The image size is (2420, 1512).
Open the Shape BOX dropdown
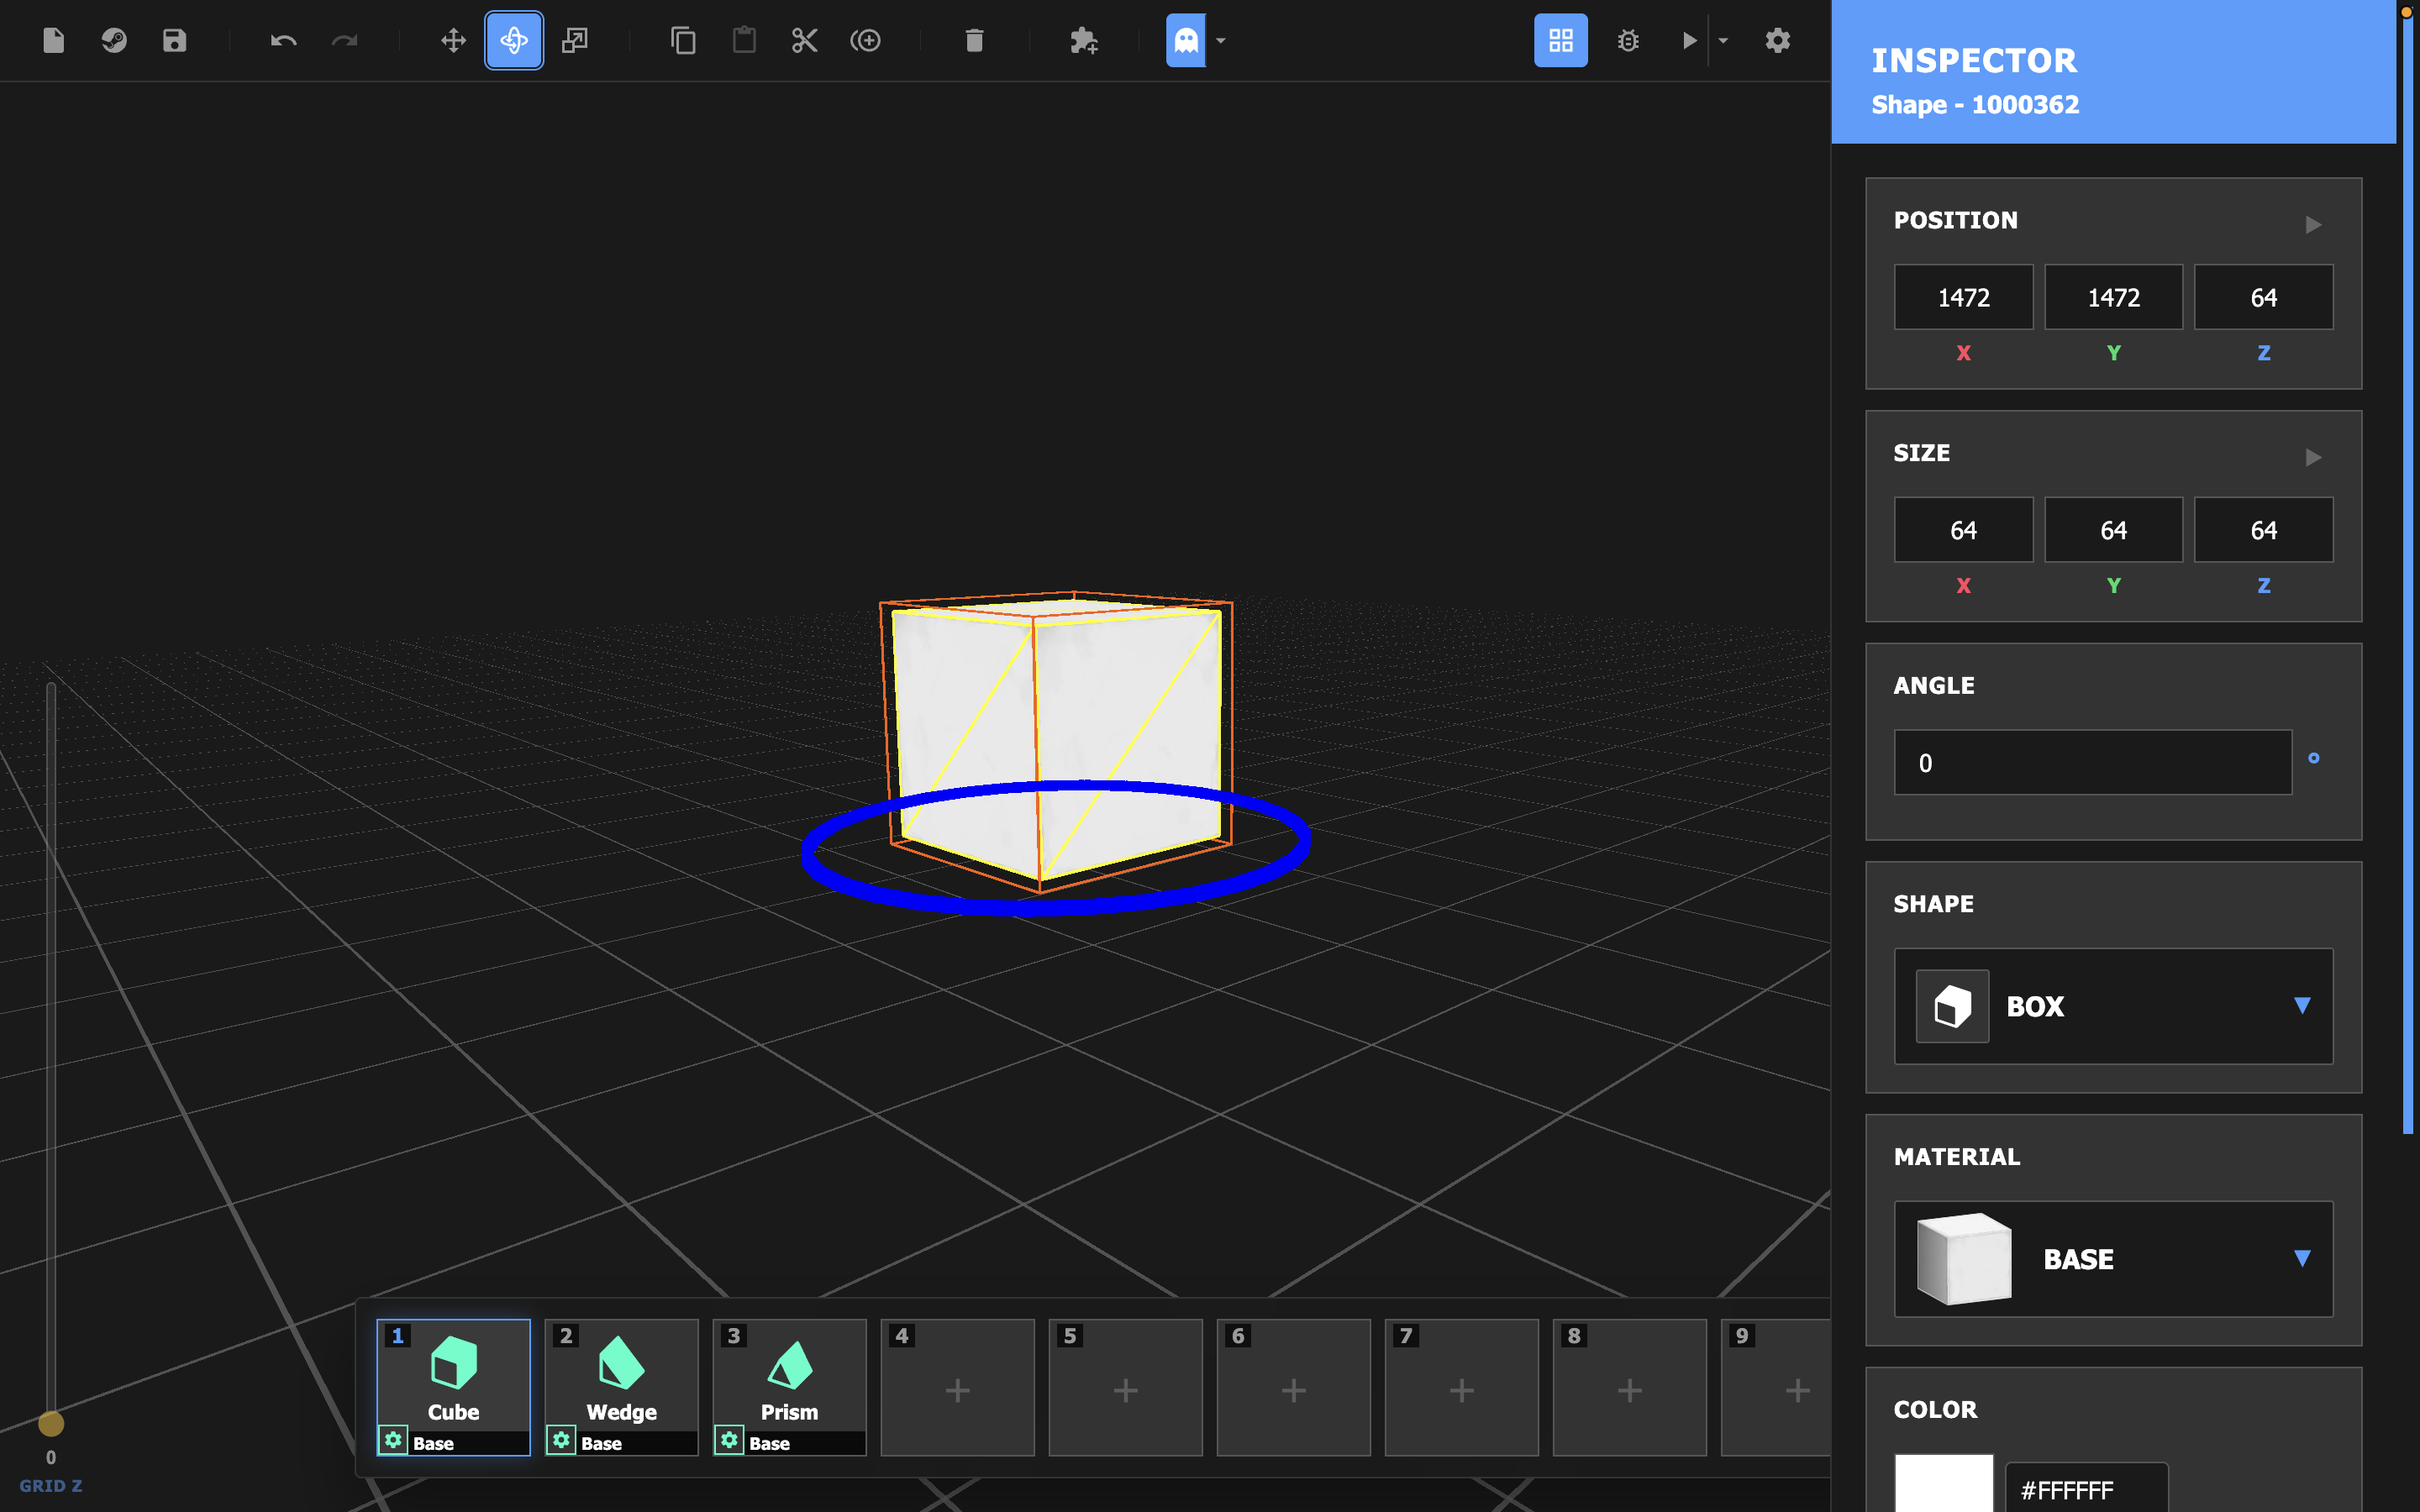click(x=2113, y=1006)
